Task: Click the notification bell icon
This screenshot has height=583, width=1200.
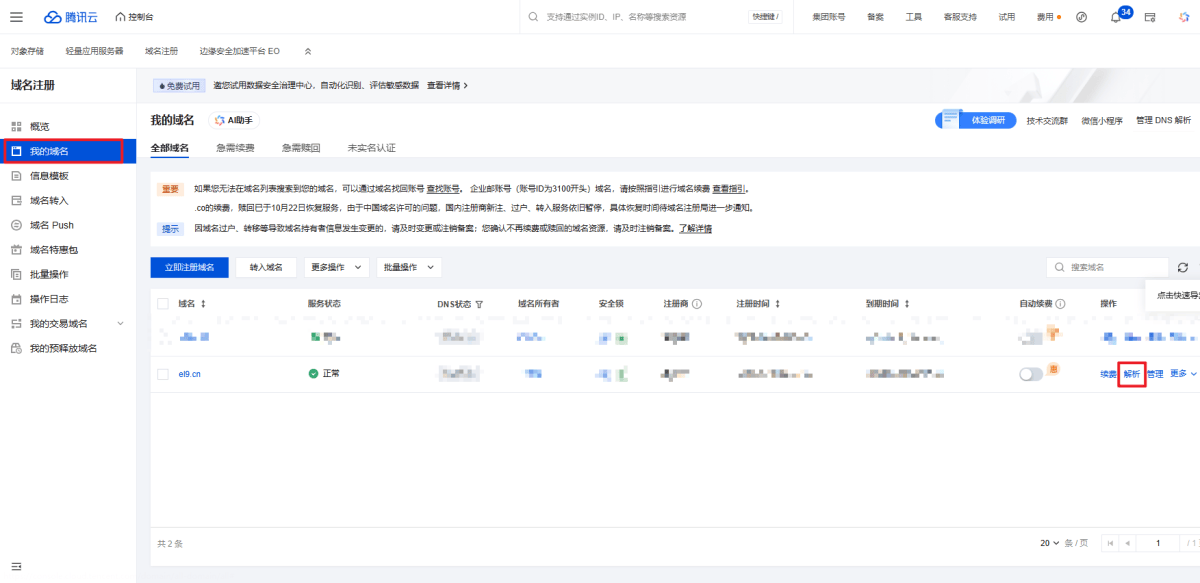Action: pyautogui.click(x=1115, y=18)
